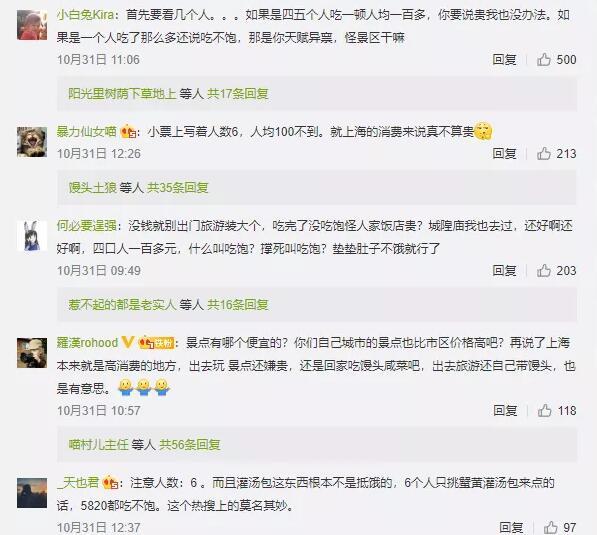Open 小白兔Kira's avatar profile picture
The height and width of the screenshot is (535, 597).
(x=32, y=25)
